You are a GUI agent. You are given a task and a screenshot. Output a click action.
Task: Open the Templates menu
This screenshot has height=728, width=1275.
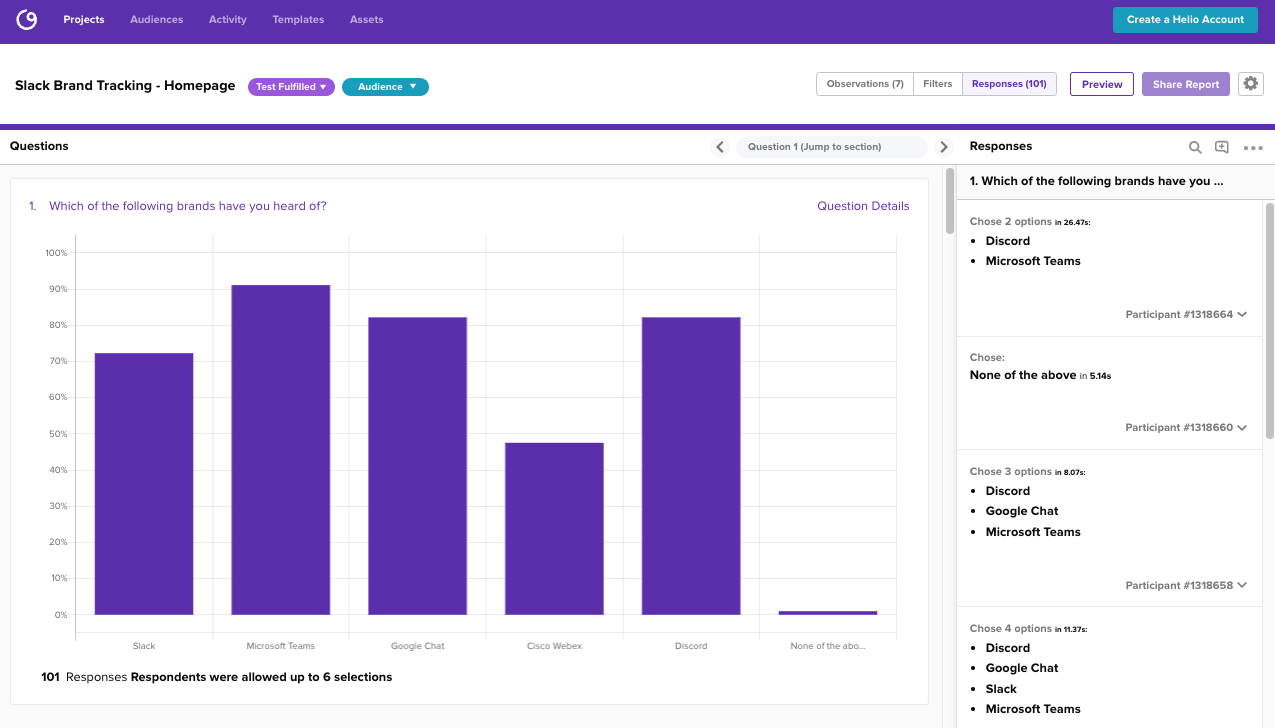click(x=298, y=20)
